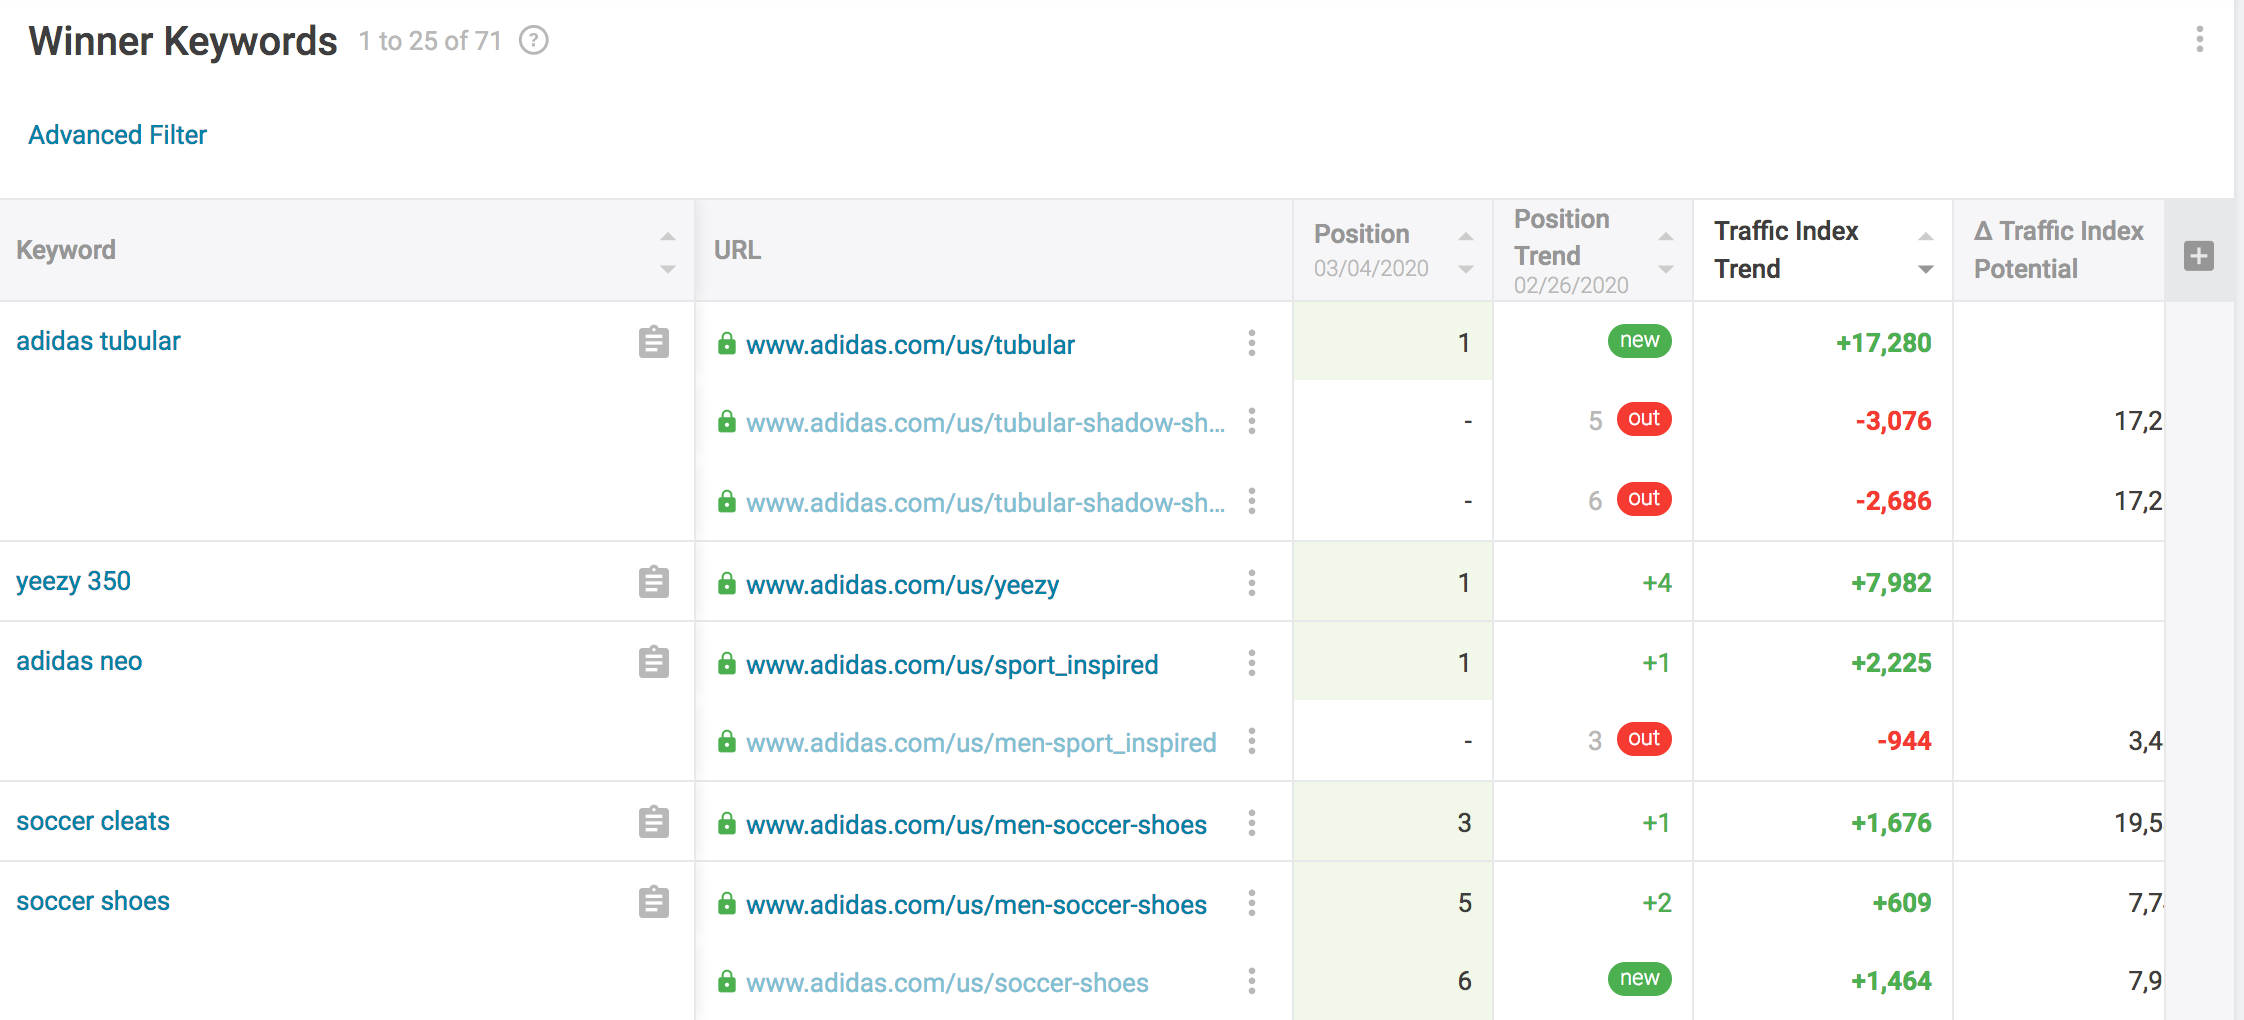Visit the www.adidas.com/us/men-sport_inspired link
This screenshot has height=1020, width=2244.
tap(981, 743)
